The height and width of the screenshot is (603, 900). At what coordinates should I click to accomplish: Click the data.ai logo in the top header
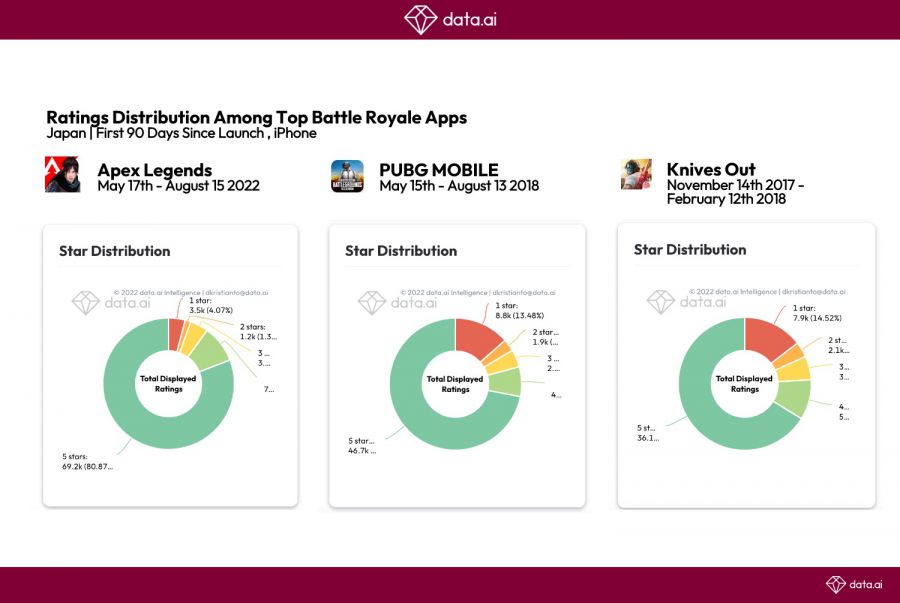tap(449, 19)
